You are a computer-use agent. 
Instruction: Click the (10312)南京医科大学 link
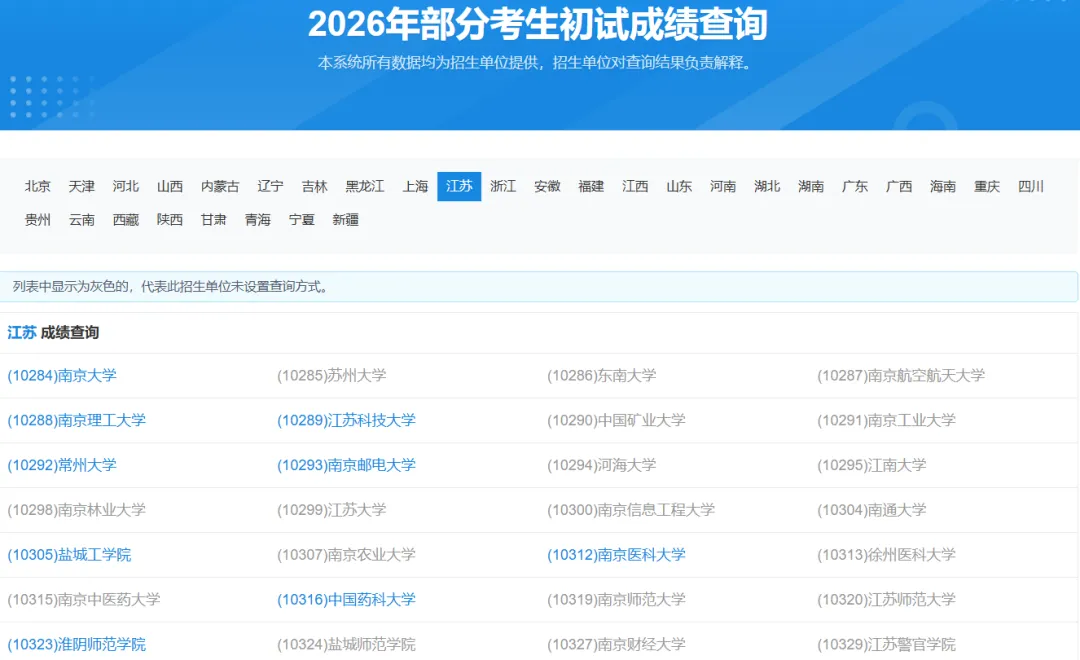(x=616, y=555)
